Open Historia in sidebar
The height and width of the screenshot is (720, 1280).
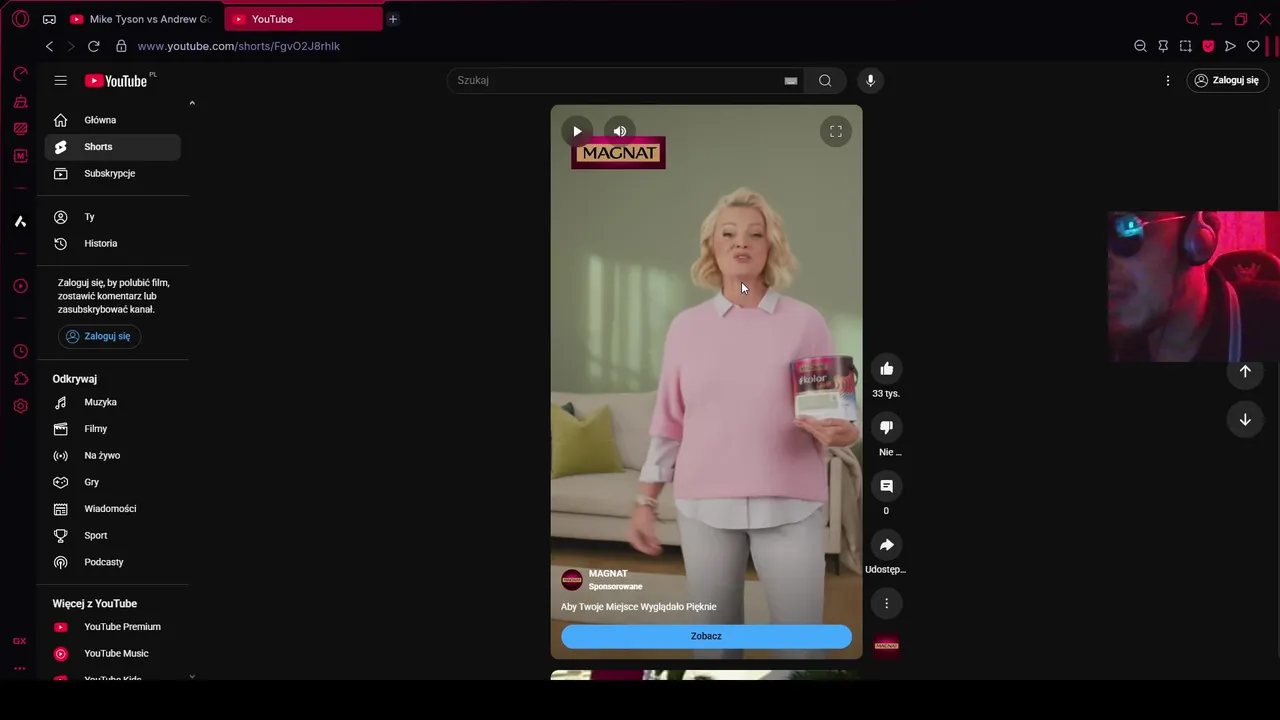[x=112, y=244]
